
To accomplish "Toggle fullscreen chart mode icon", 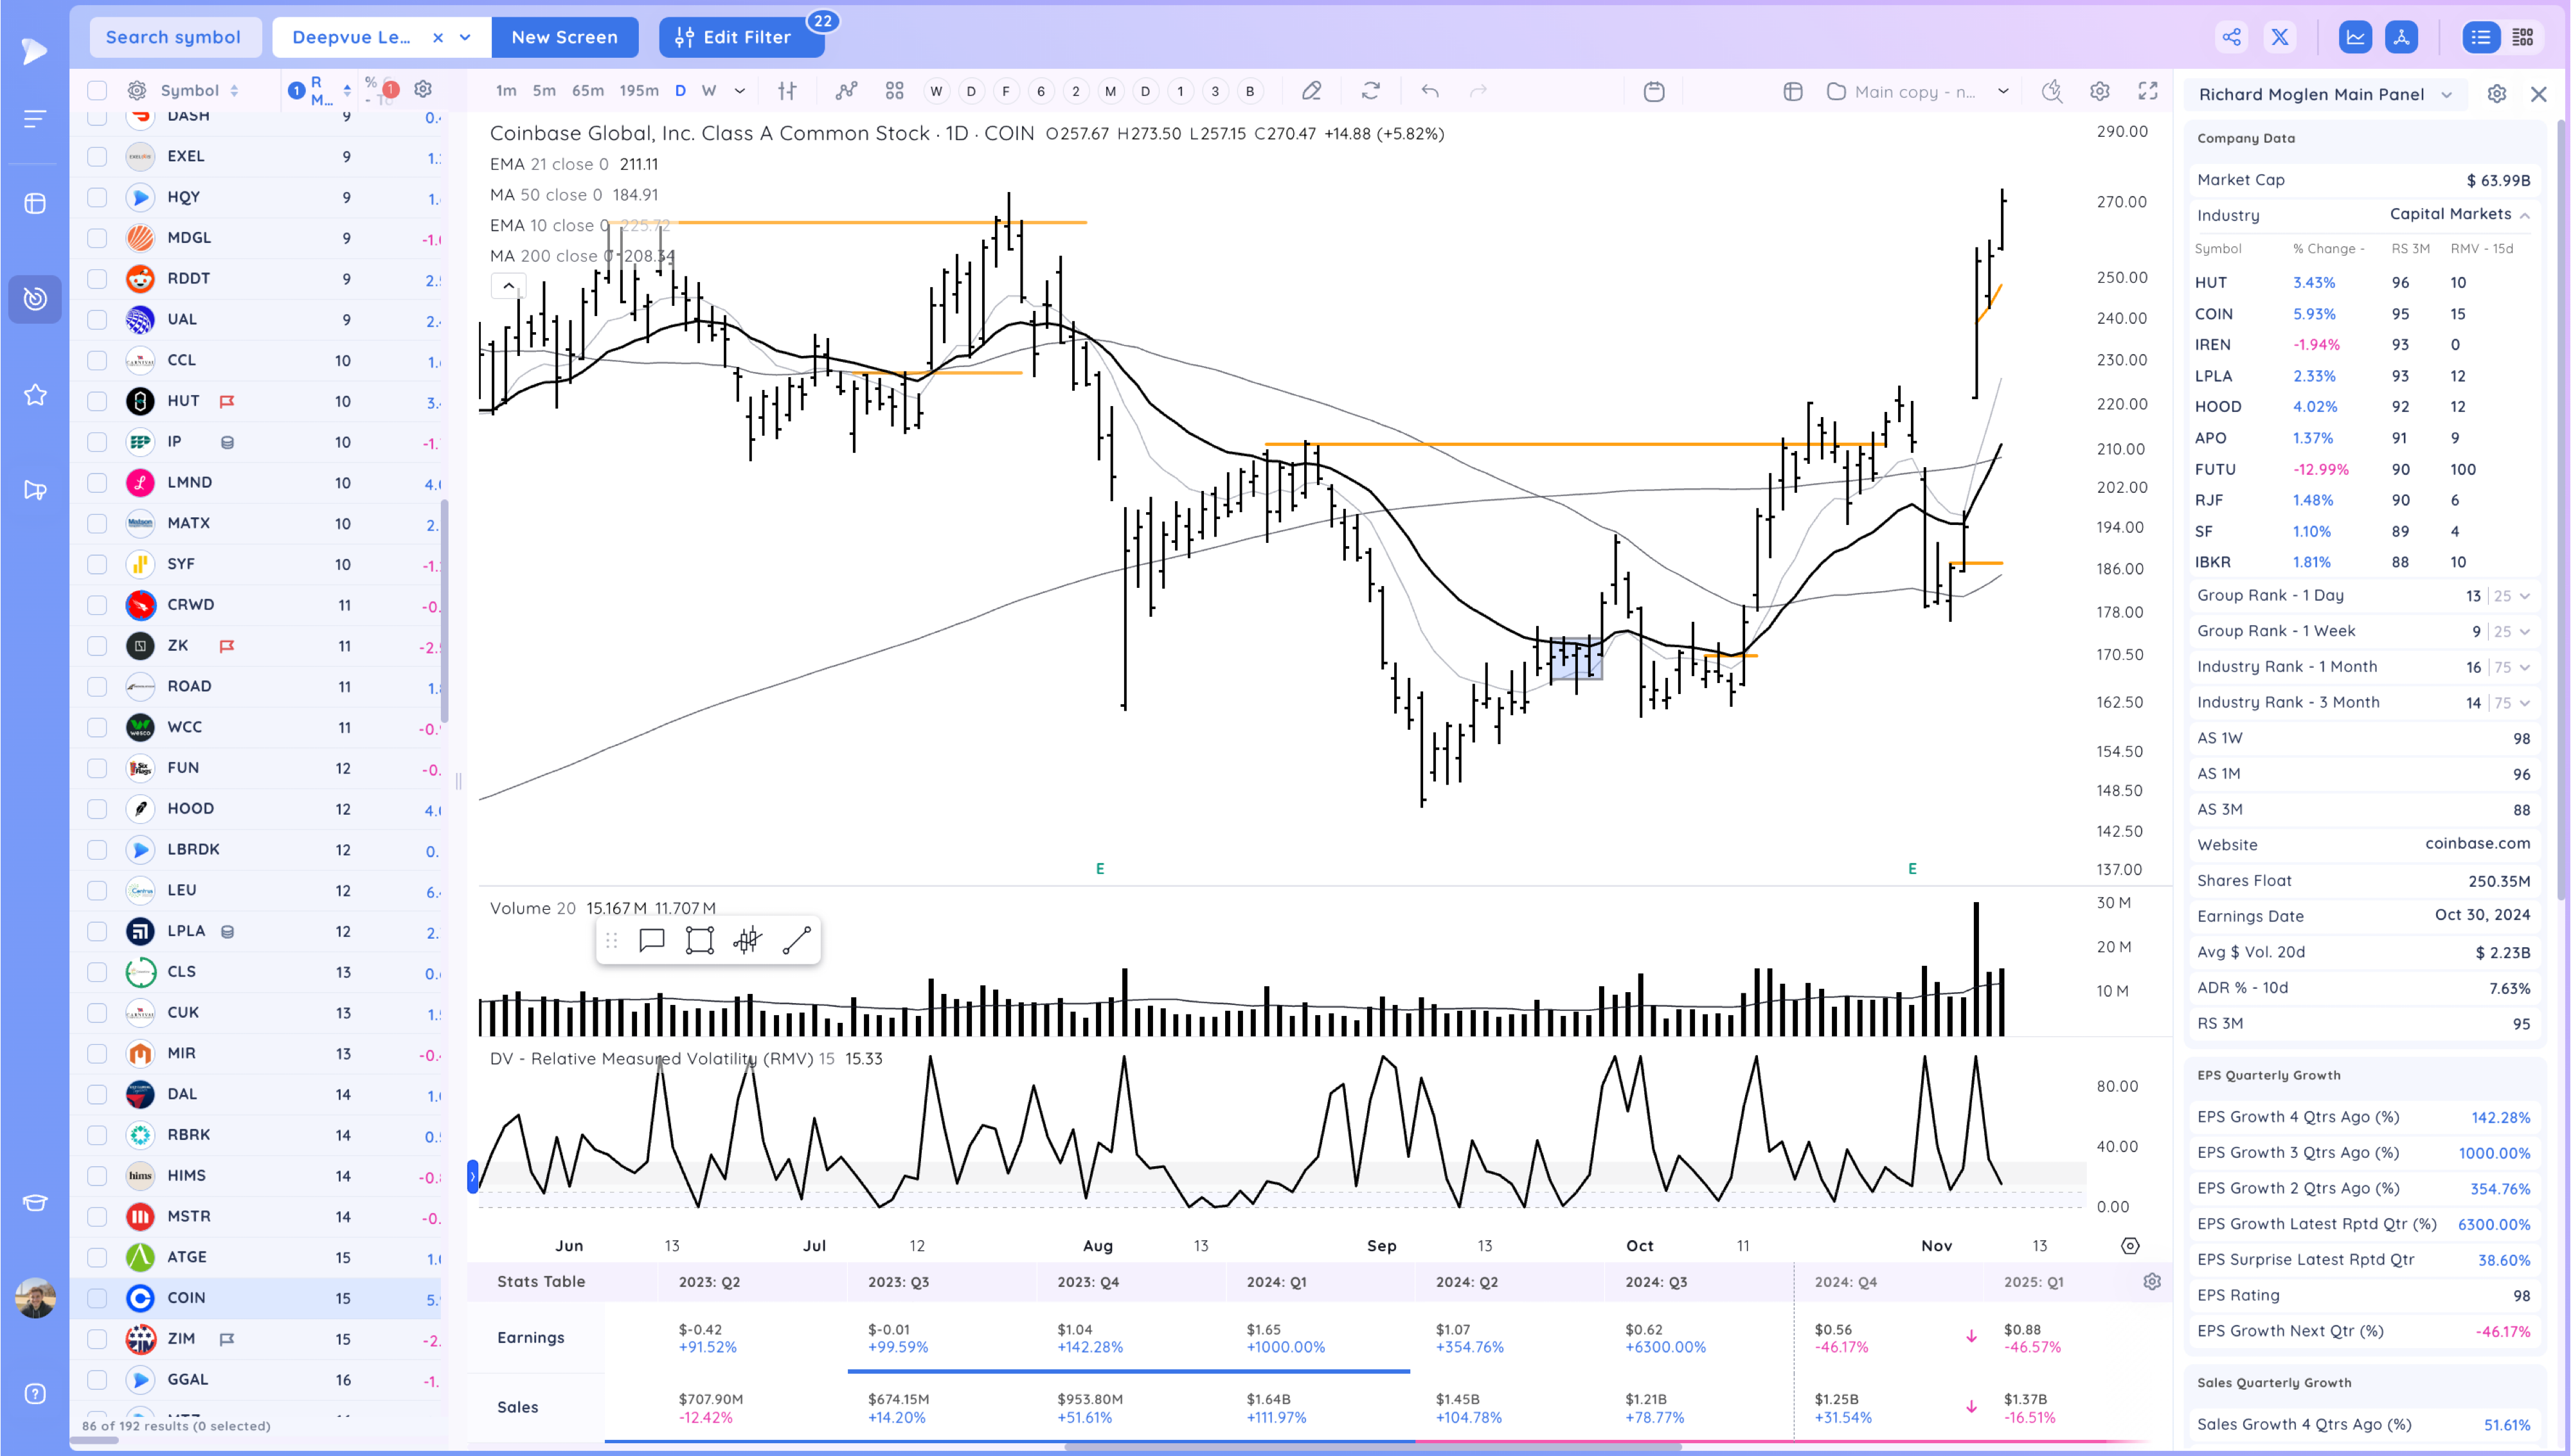I will 2147,91.
